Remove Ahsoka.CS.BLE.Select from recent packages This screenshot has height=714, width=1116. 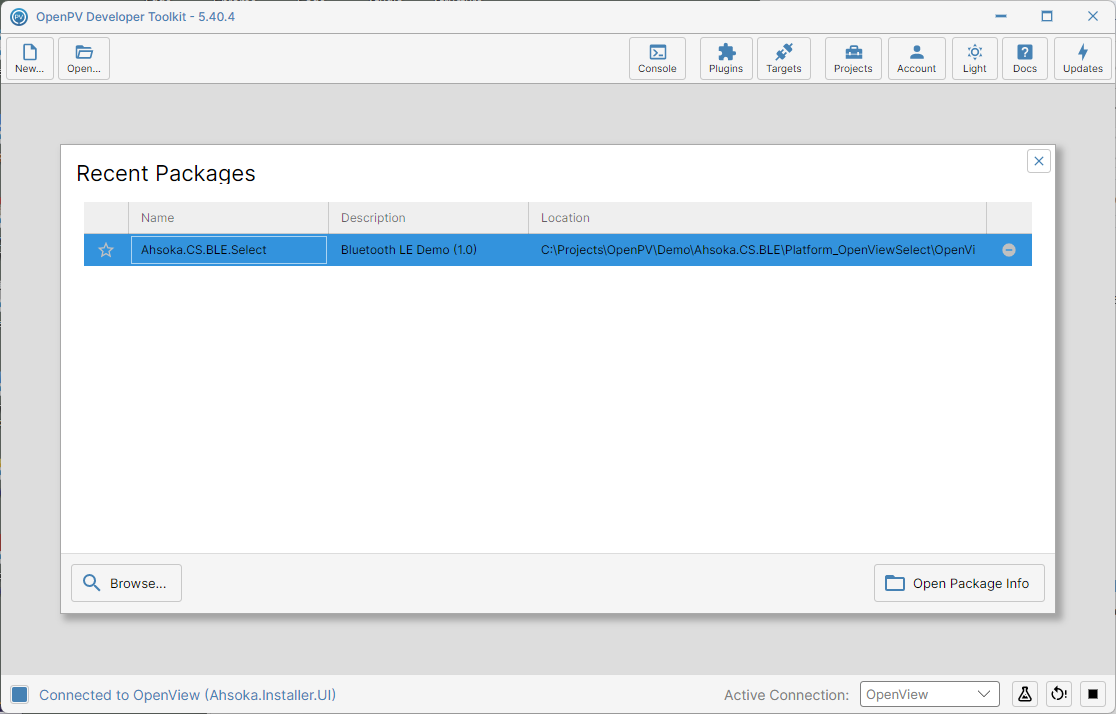pos(1009,250)
